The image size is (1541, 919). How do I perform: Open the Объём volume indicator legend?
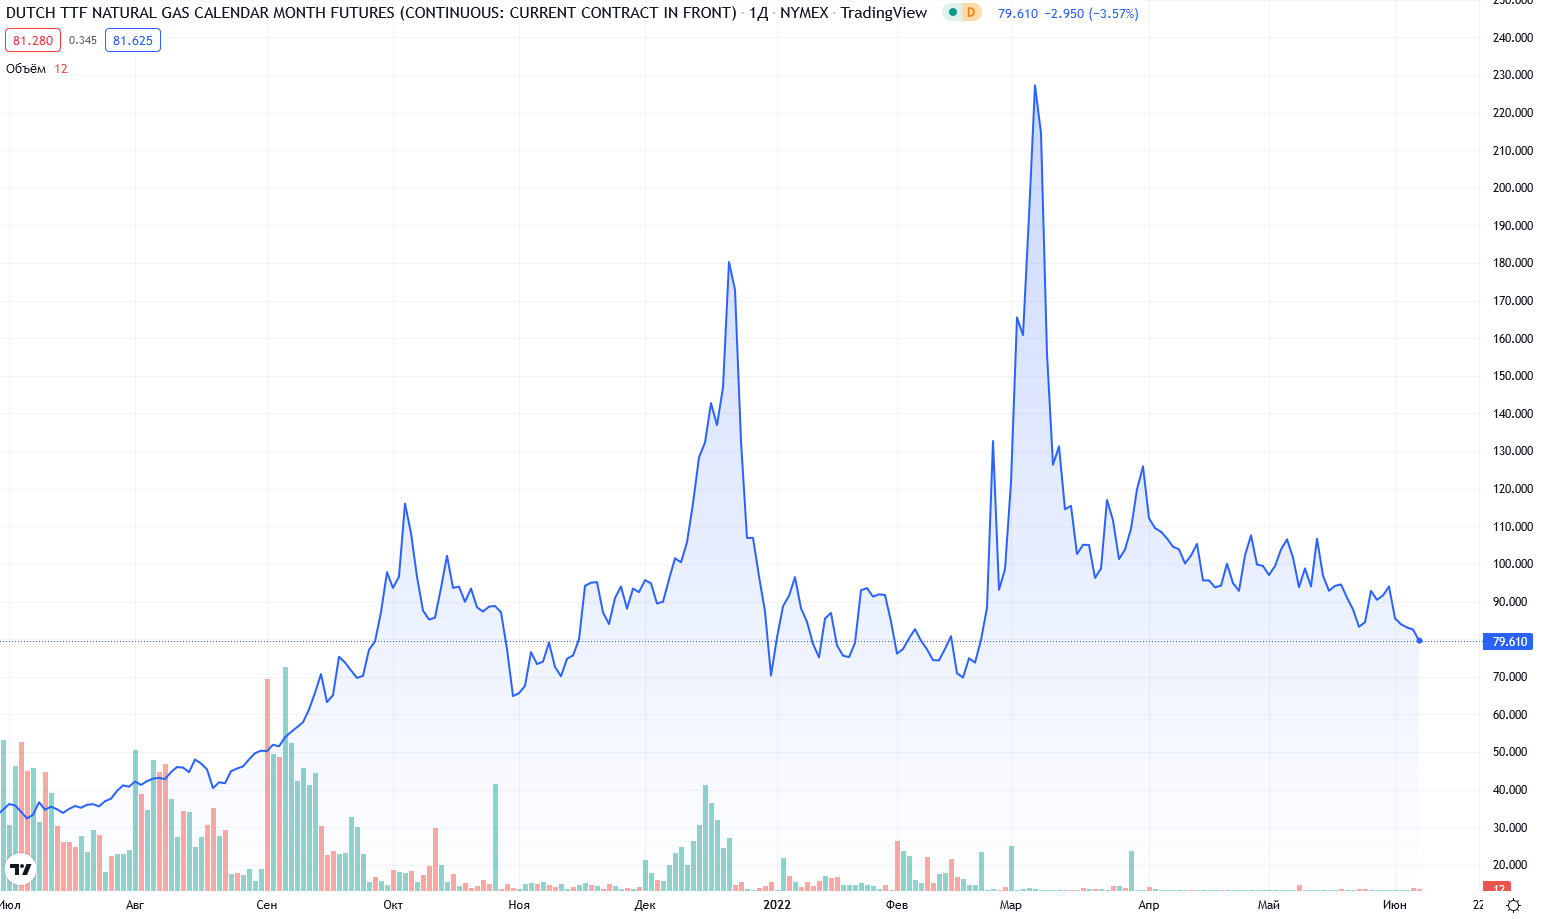click(26, 69)
